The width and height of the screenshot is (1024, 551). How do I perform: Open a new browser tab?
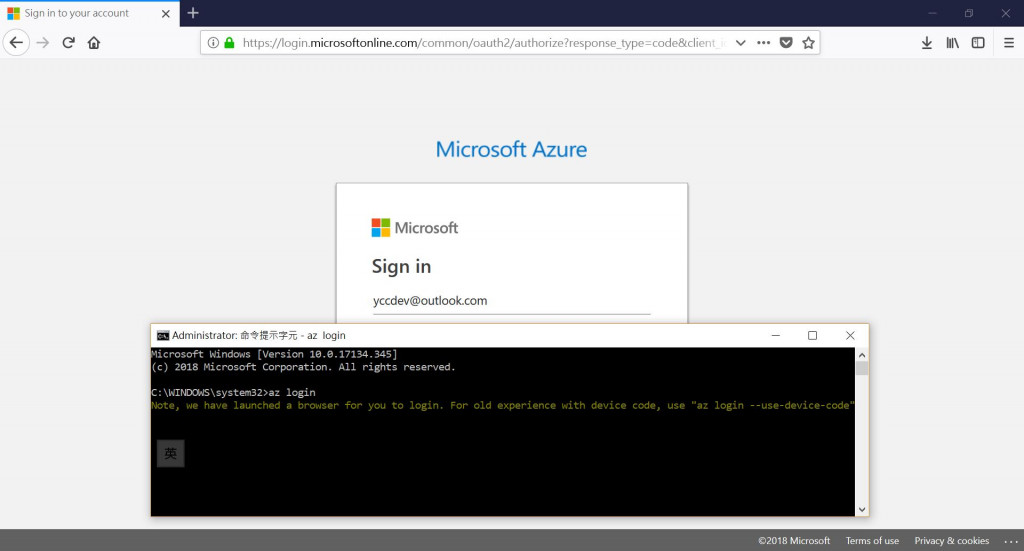click(193, 13)
